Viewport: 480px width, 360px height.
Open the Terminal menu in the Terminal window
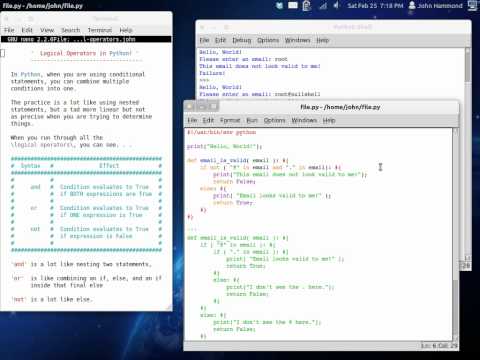[x=100, y=30]
